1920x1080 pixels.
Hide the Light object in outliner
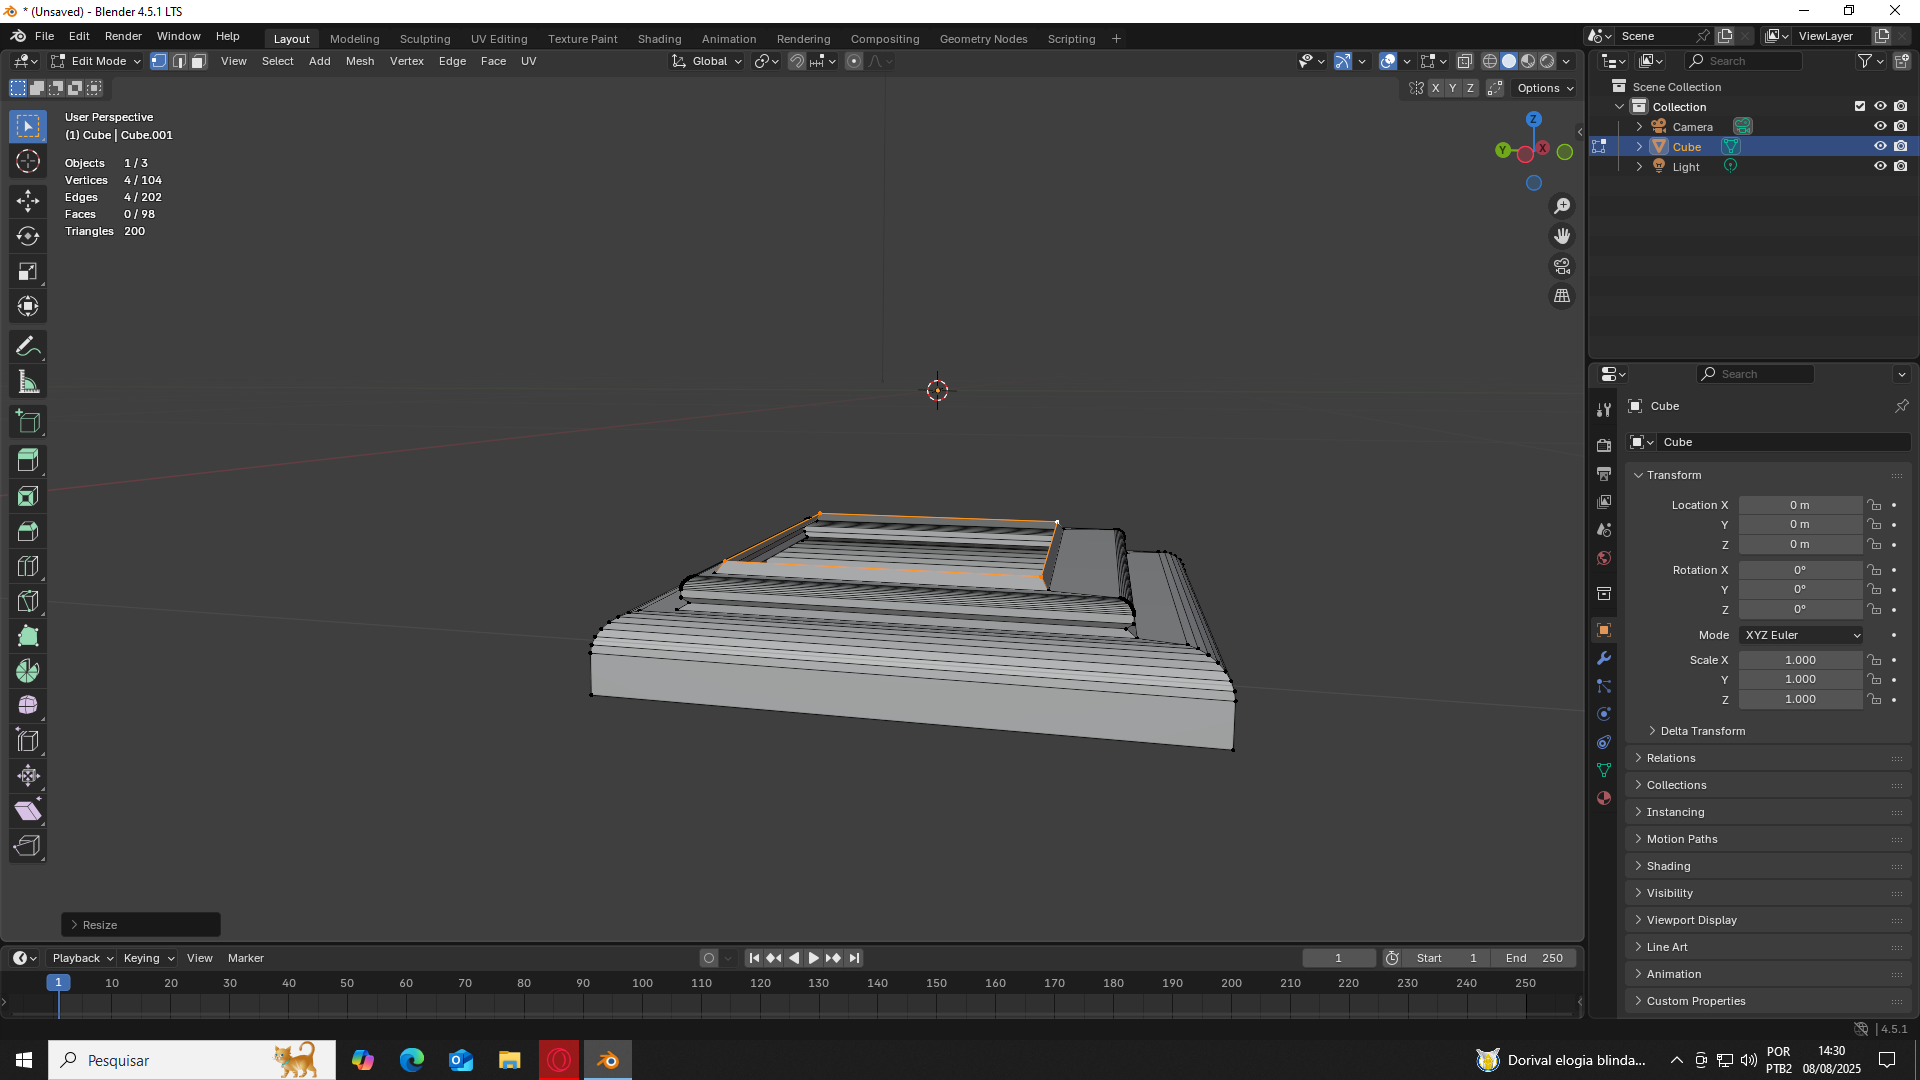click(x=1880, y=167)
